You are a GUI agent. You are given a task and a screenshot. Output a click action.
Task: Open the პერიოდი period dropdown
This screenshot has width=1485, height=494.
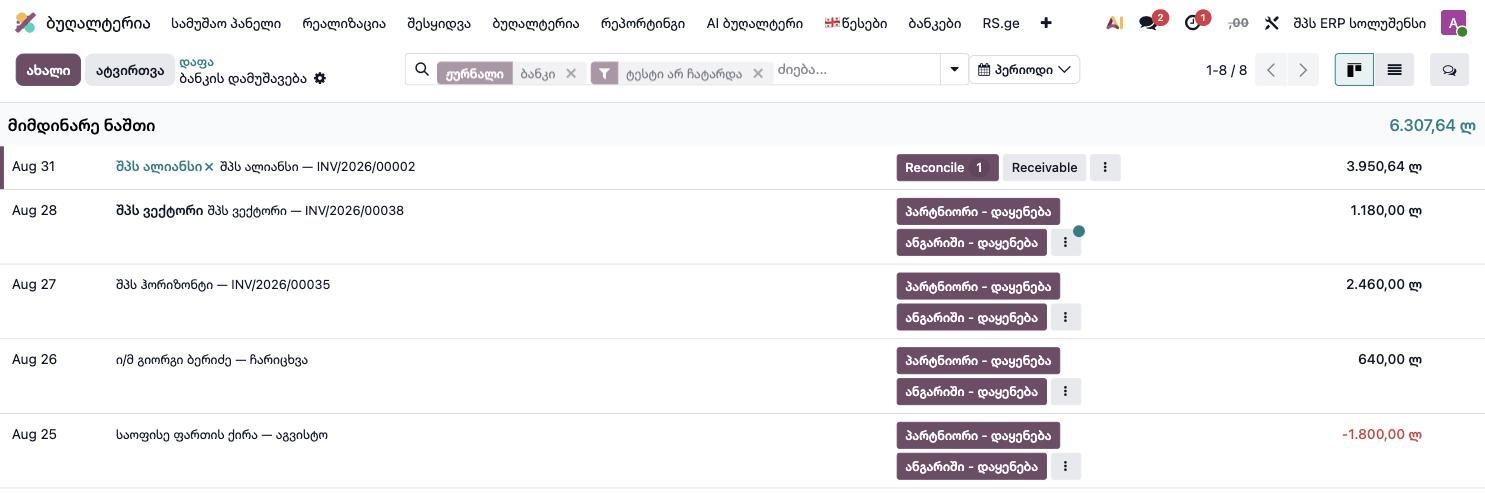(1024, 70)
